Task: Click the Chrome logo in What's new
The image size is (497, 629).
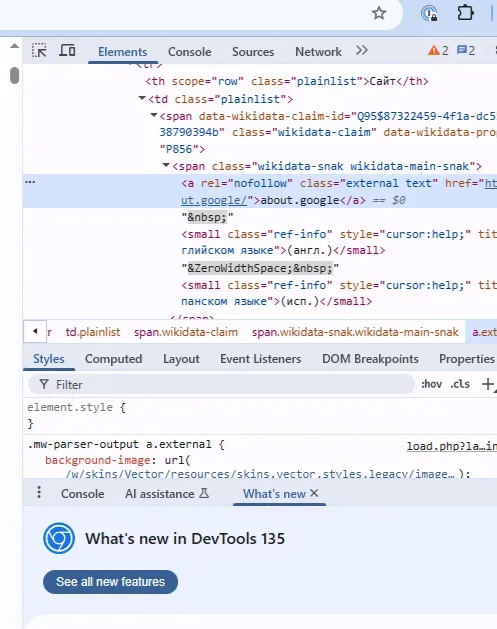Action: tap(59, 538)
